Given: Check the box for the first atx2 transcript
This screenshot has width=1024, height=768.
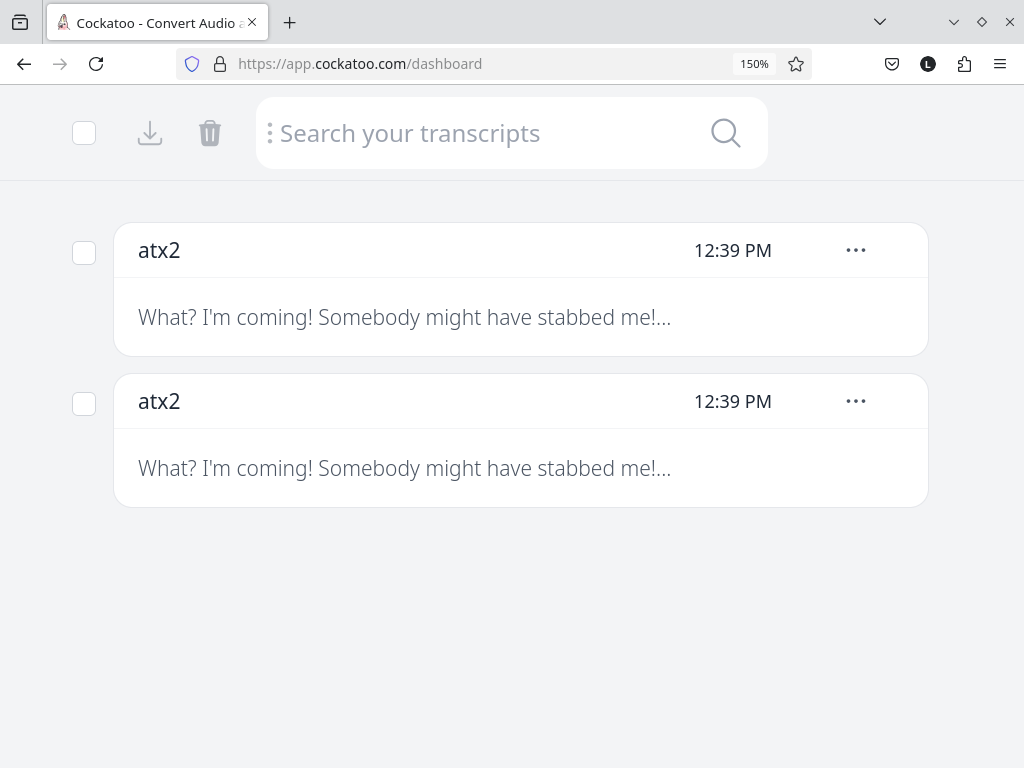Looking at the screenshot, I should [84, 253].
